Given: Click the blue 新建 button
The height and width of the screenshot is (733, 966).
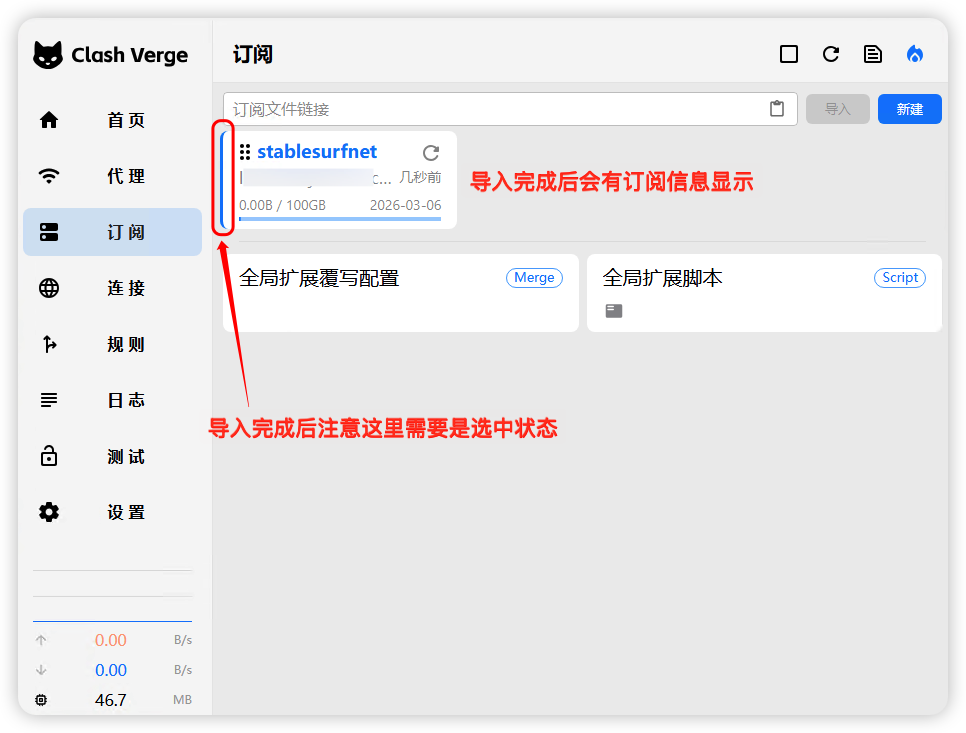Looking at the screenshot, I should click(x=909, y=109).
